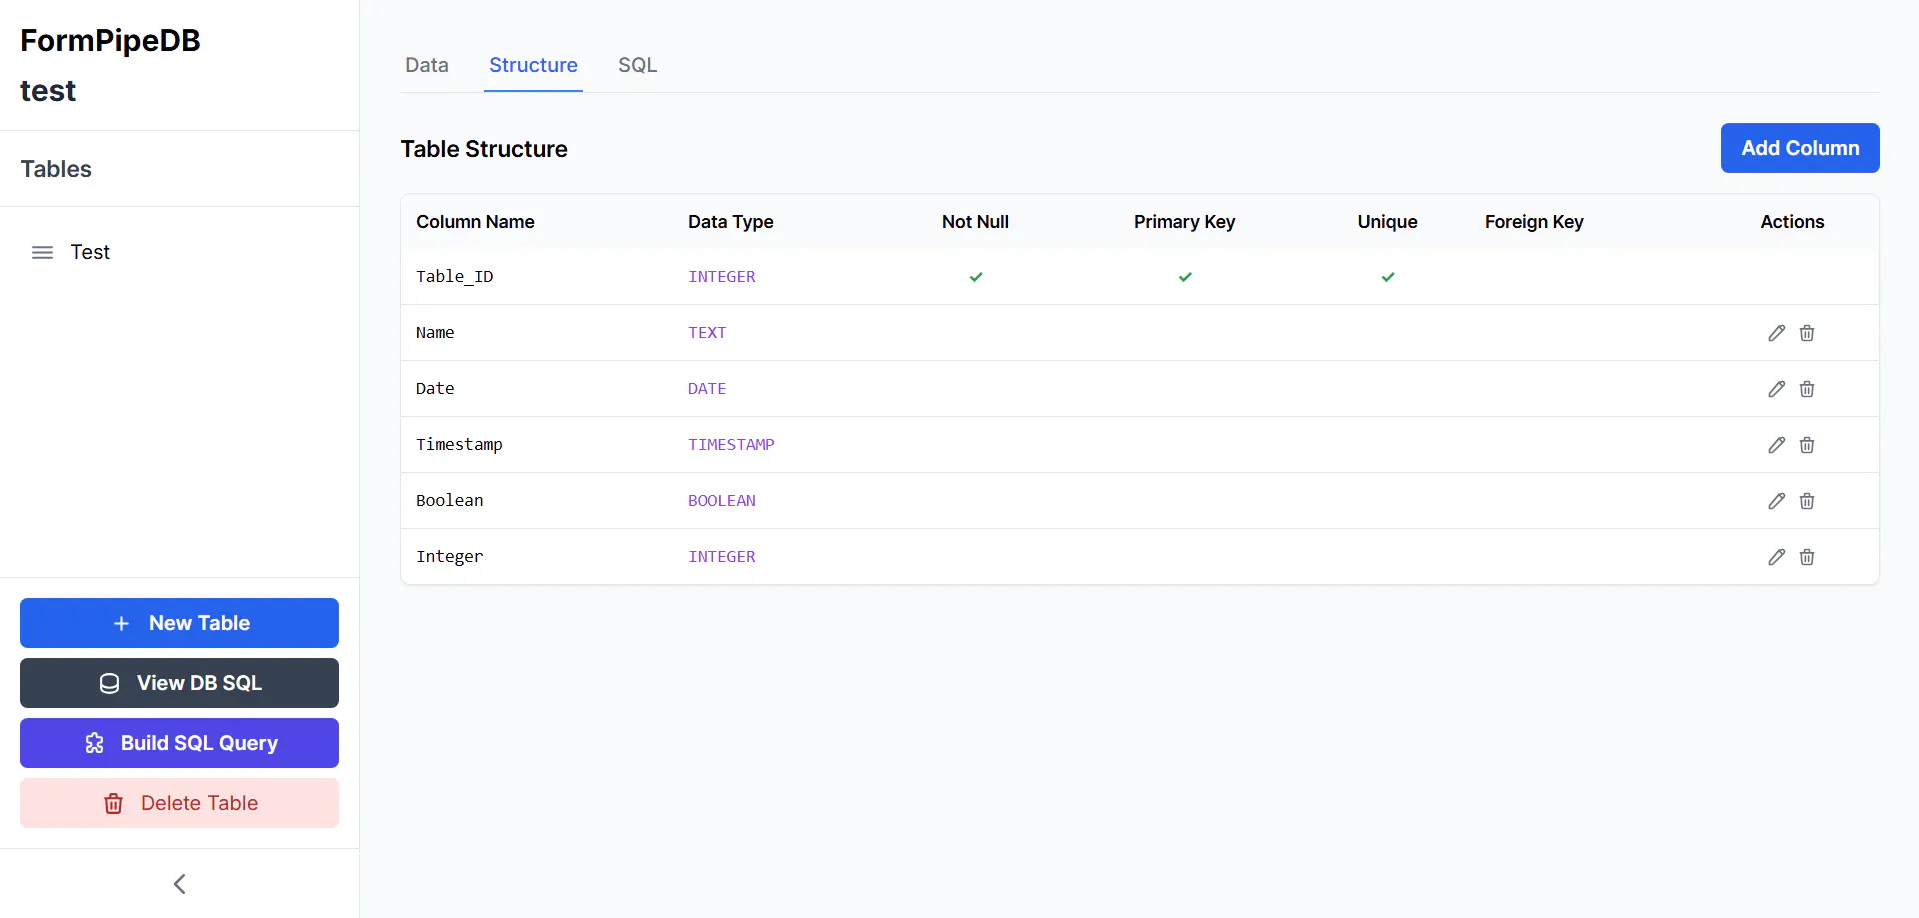
Task: Click the Table_ID column name
Action: (455, 277)
